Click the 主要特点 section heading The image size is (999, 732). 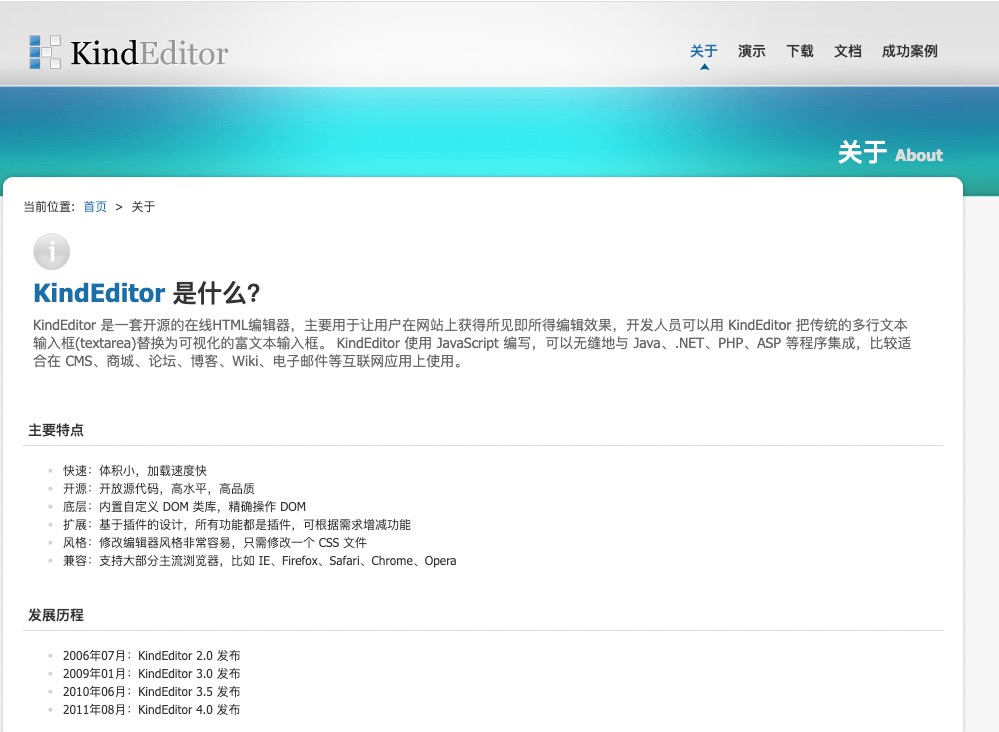point(56,430)
